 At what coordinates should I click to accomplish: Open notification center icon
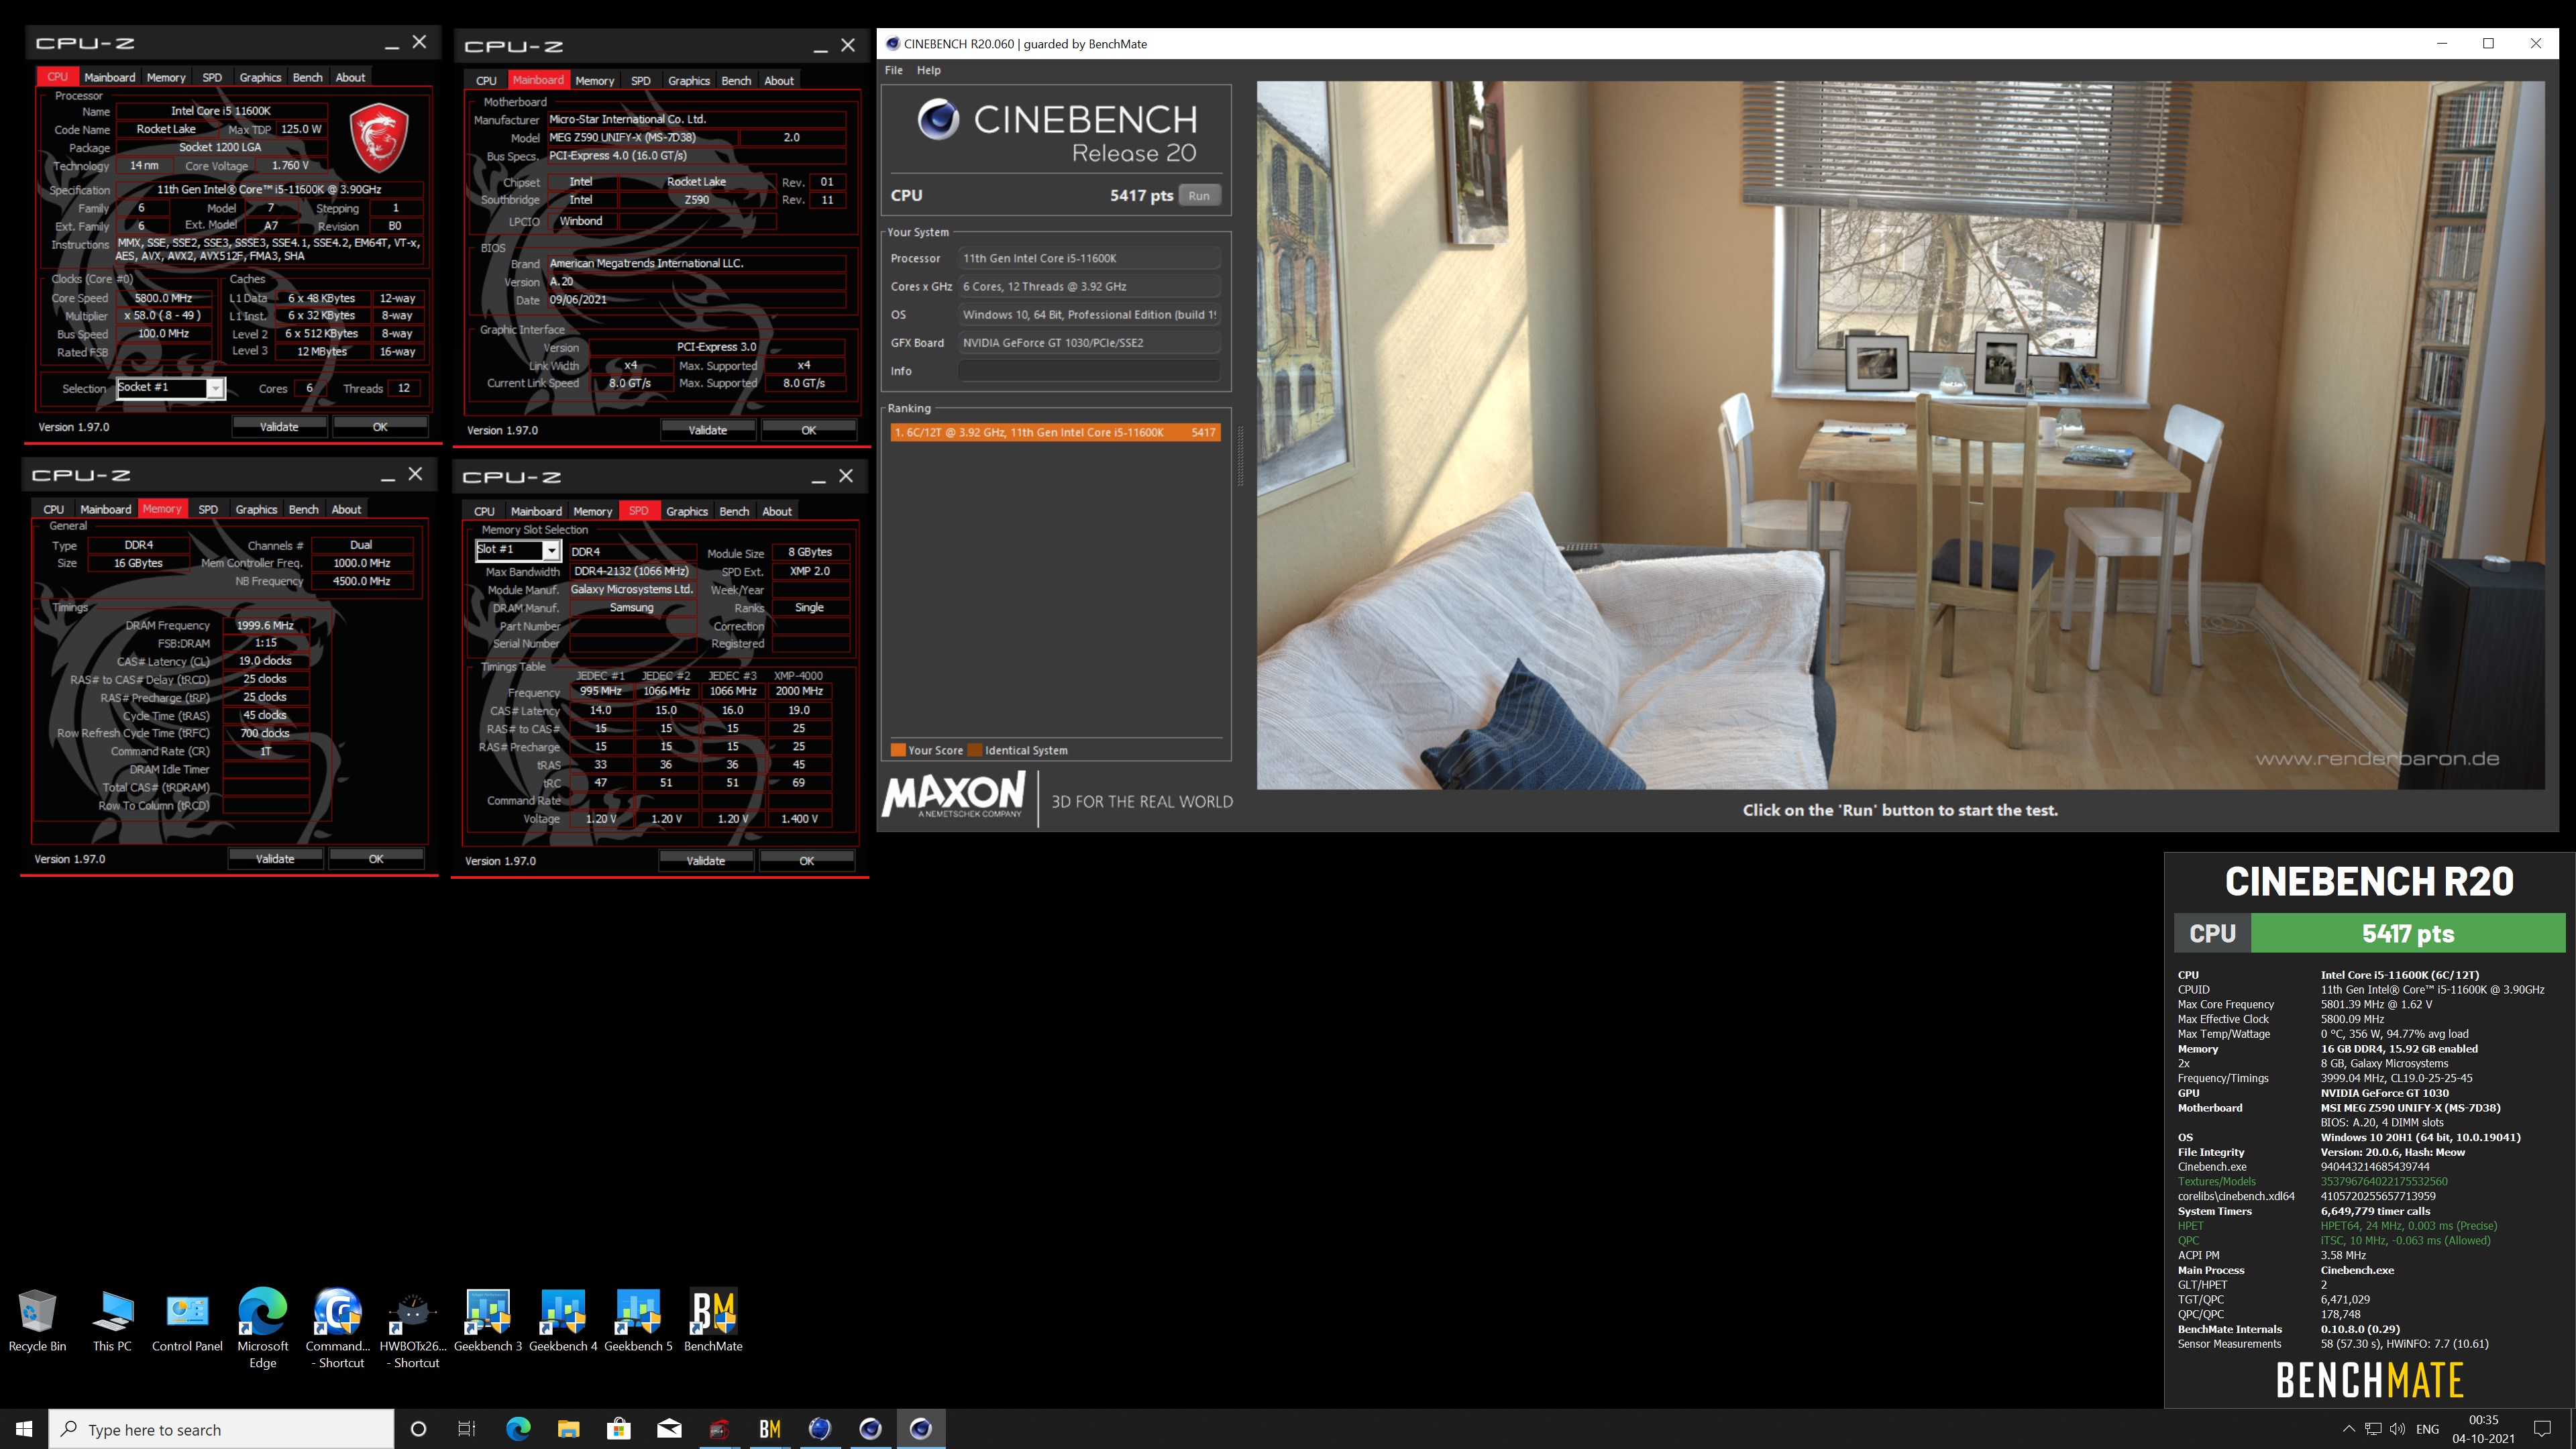tap(2543, 1429)
